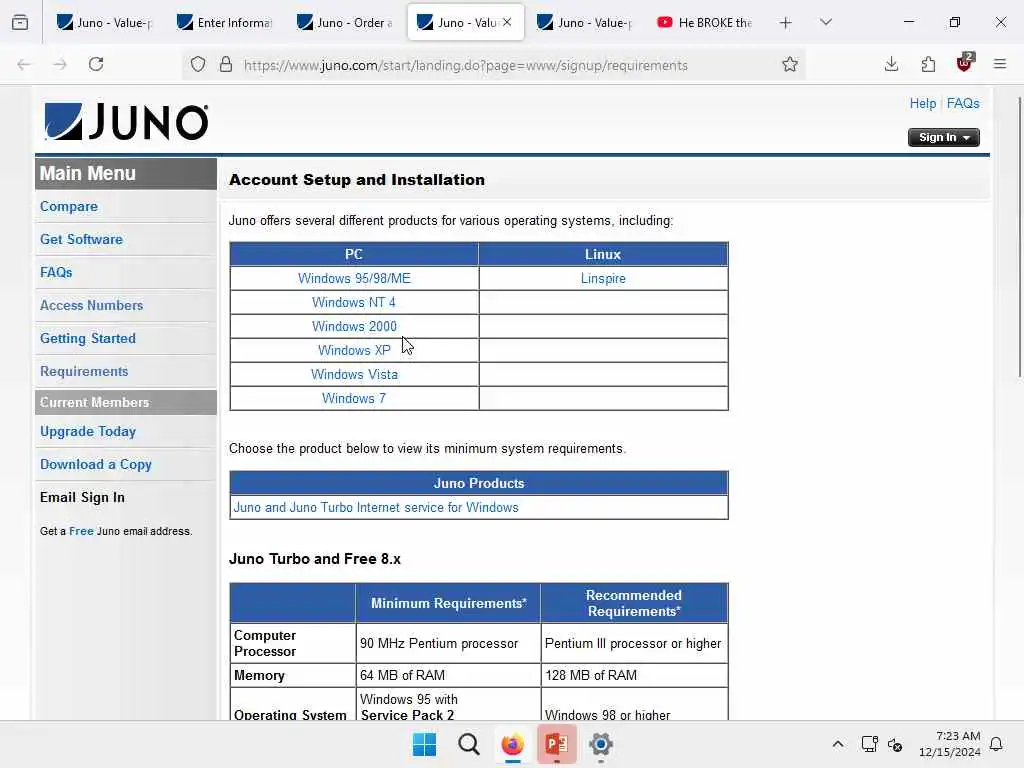Open Help link at top right
Screen dimensions: 1024x768
pyautogui.click(x=923, y=103)
